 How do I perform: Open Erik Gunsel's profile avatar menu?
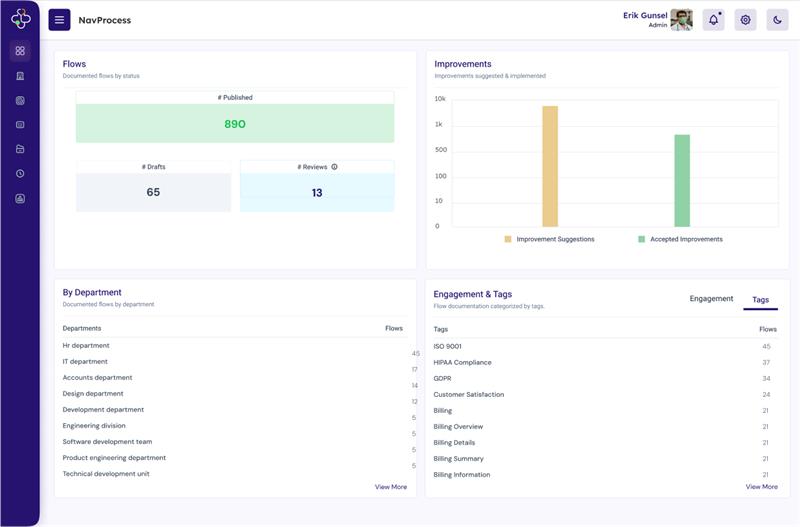click(x=681, y=20)
